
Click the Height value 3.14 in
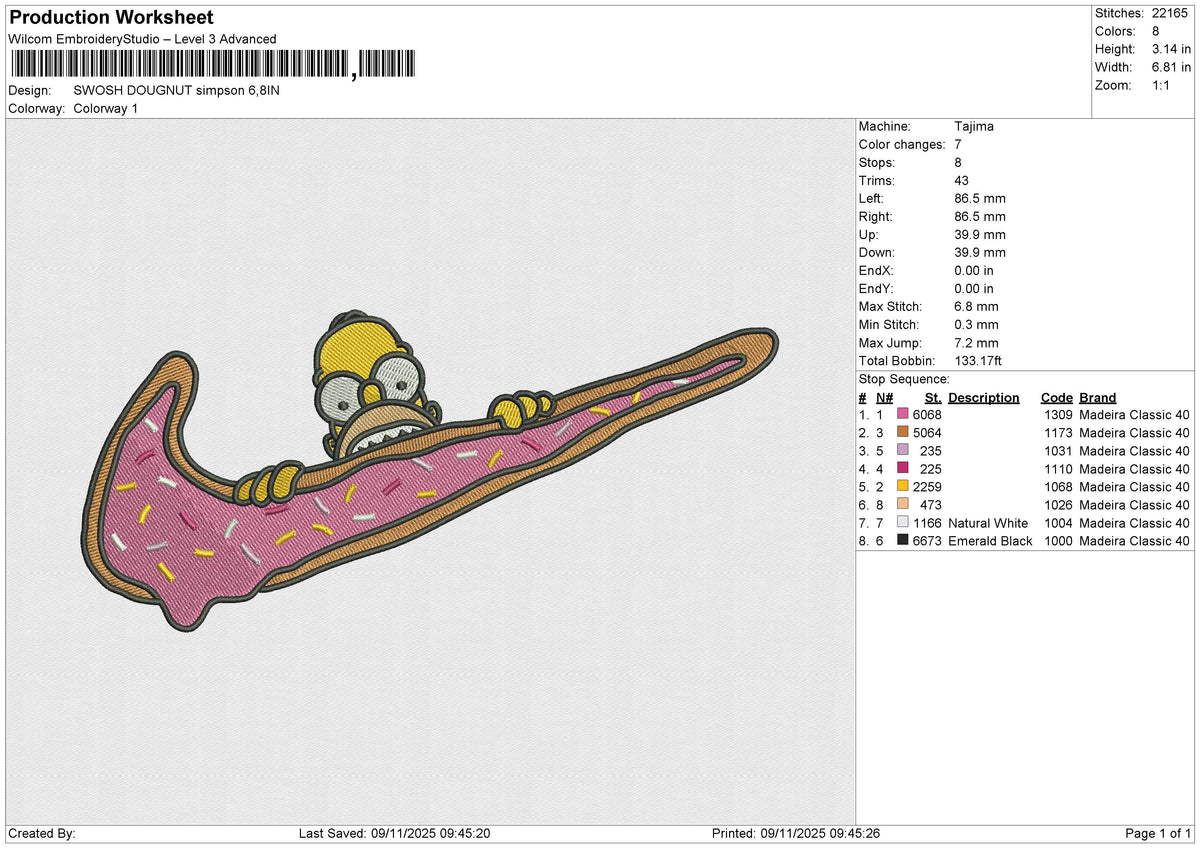pyautogui.click(x=1173, y=49)
